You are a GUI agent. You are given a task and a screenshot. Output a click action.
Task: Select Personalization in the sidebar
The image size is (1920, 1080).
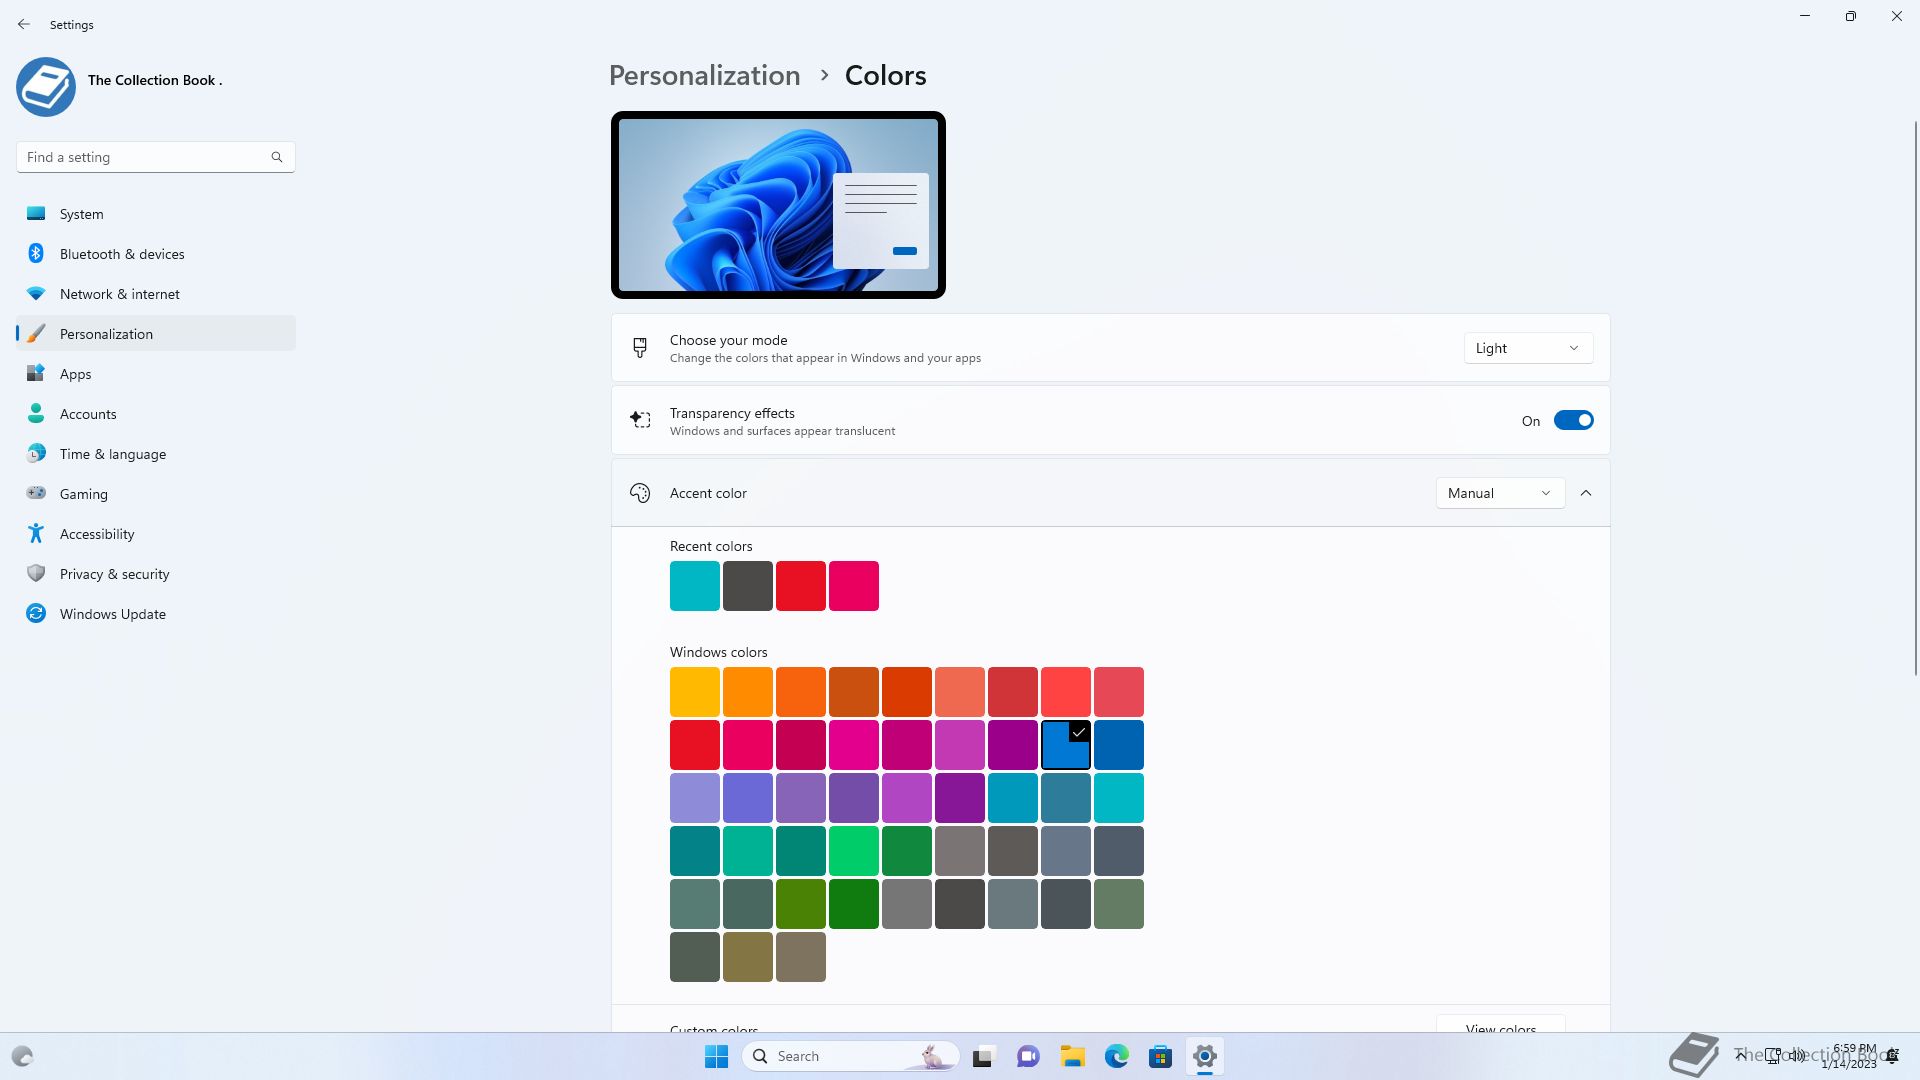point(156,333)
